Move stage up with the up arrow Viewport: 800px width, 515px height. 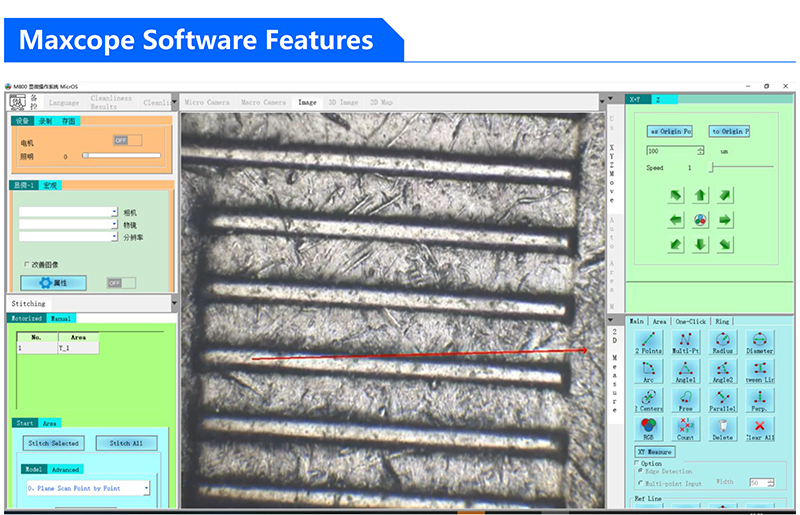coord(700,195)
